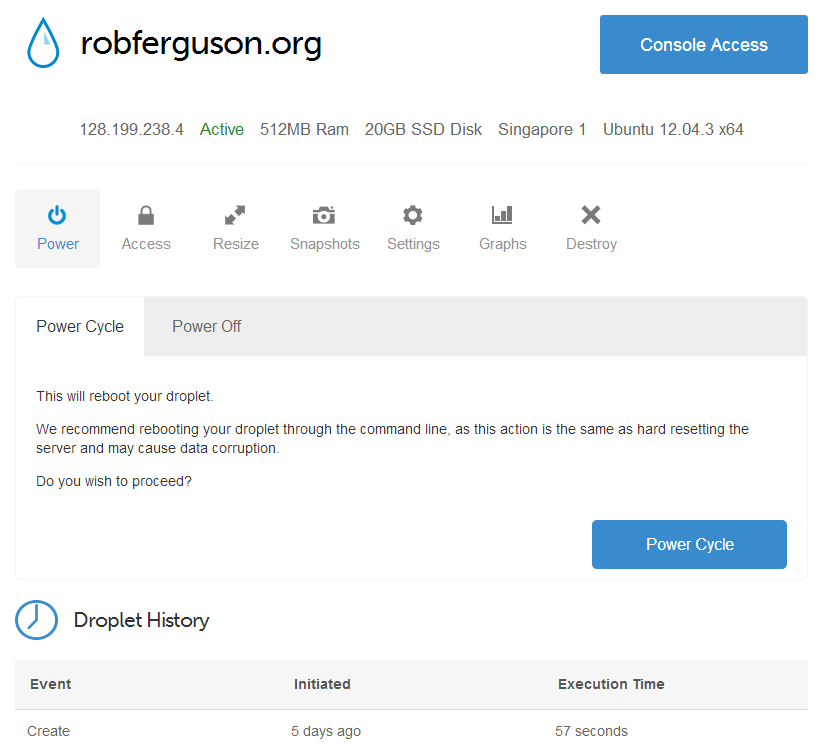
Task: Click the water droplet logo icon
Action: [x=43, y=43]
